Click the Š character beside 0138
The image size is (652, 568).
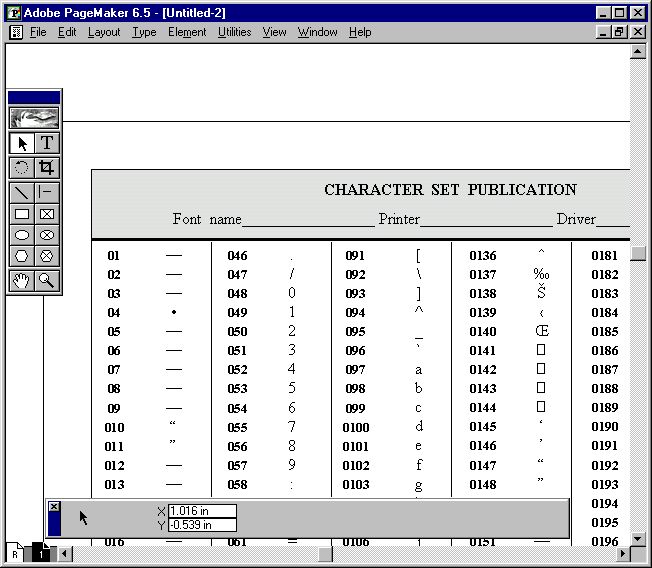pyautogui.click(x=541, y=292)
